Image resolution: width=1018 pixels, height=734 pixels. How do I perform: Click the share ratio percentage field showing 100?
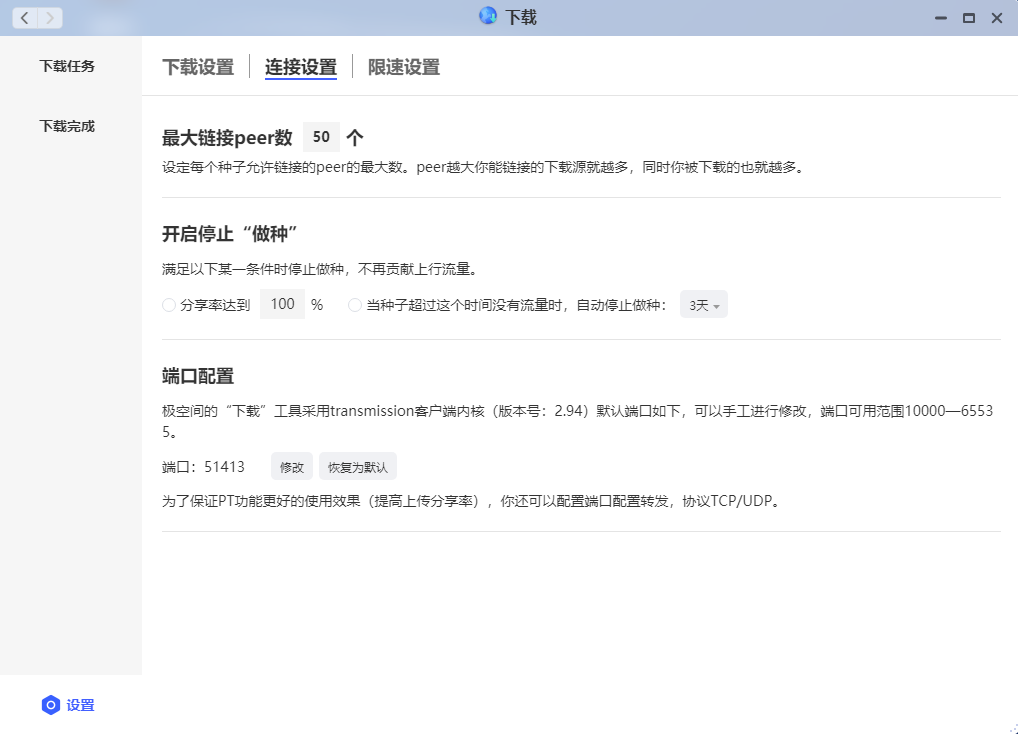pos(282,304)
